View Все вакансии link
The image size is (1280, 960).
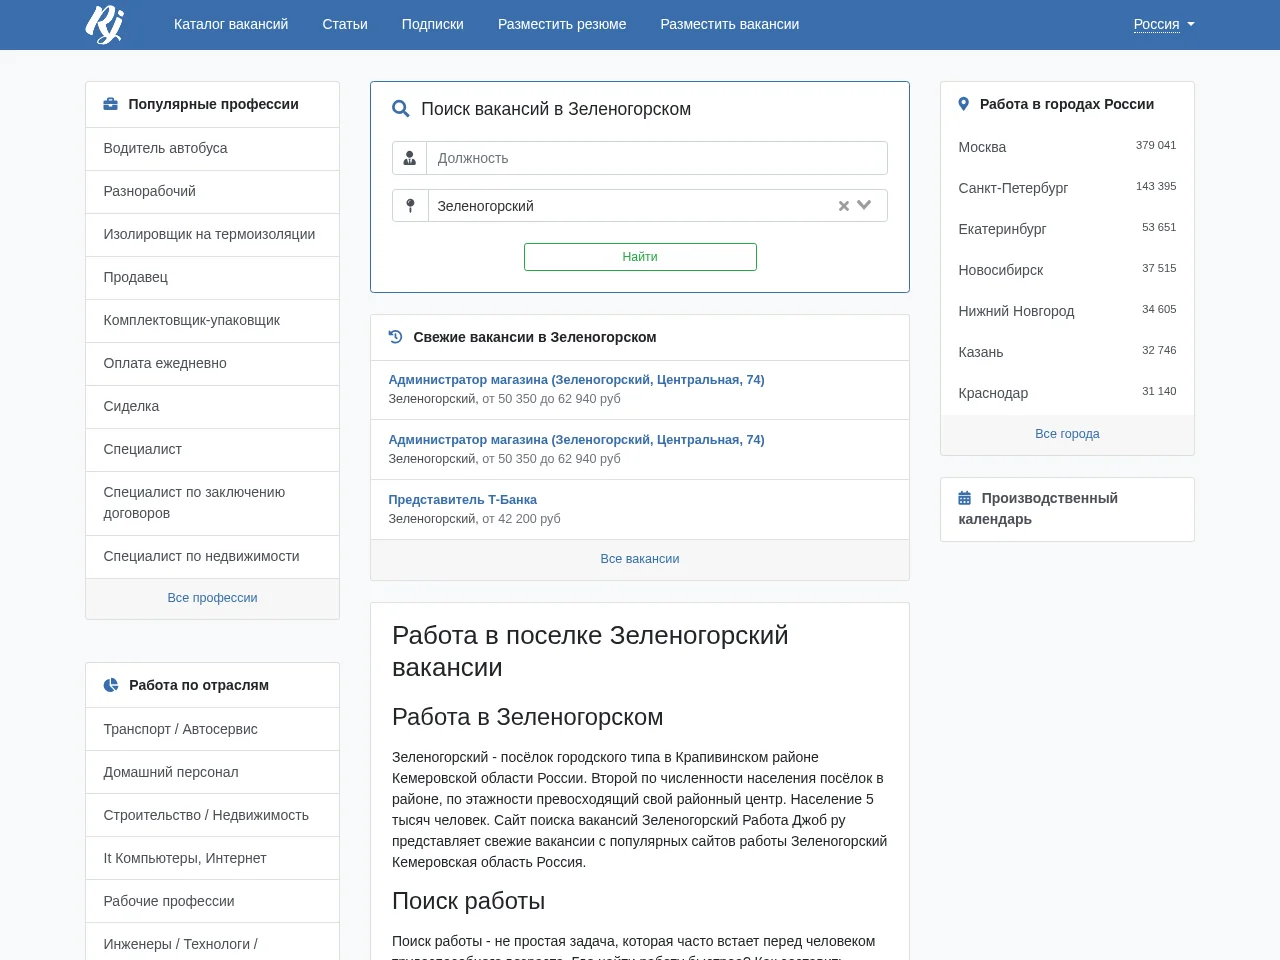(640, 559)
